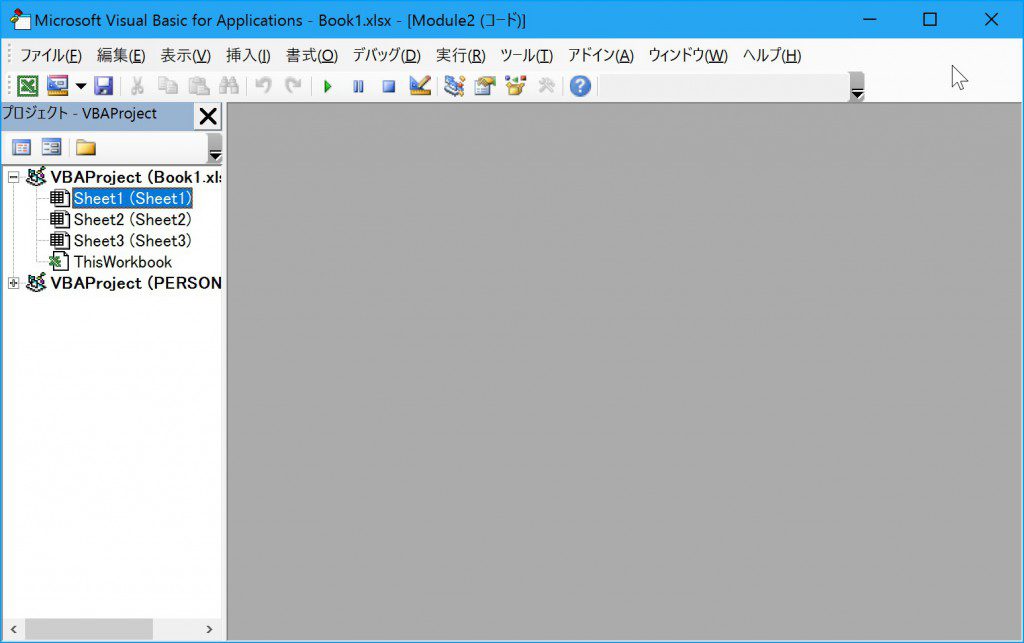Select VBAProject (Book1.xlsx) in the tree

[136, 177]
